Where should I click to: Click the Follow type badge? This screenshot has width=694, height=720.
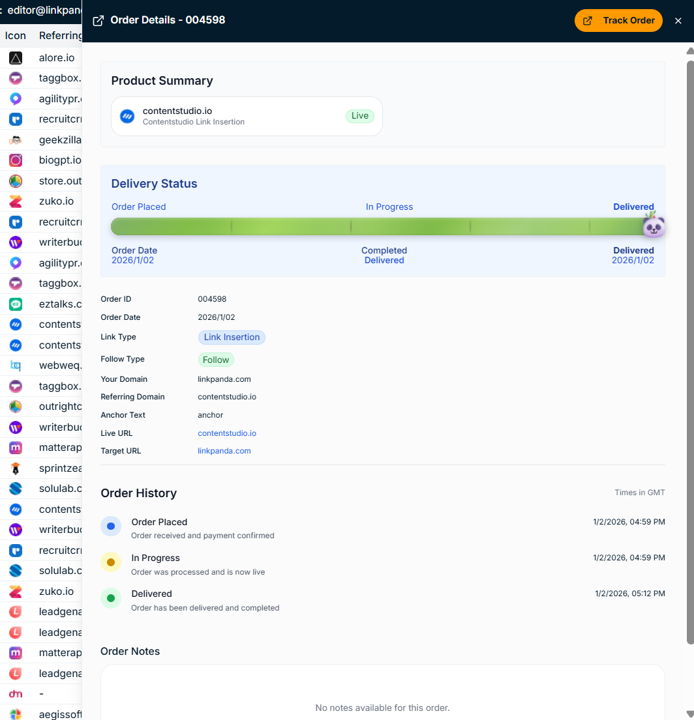(x=216, y=360)
